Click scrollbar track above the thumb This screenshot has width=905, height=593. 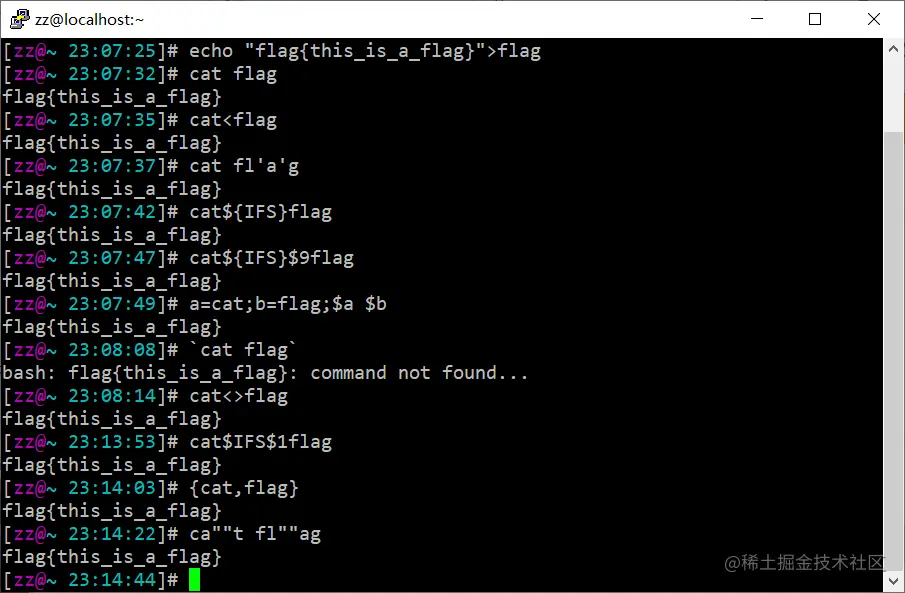[x=894, y=95]
